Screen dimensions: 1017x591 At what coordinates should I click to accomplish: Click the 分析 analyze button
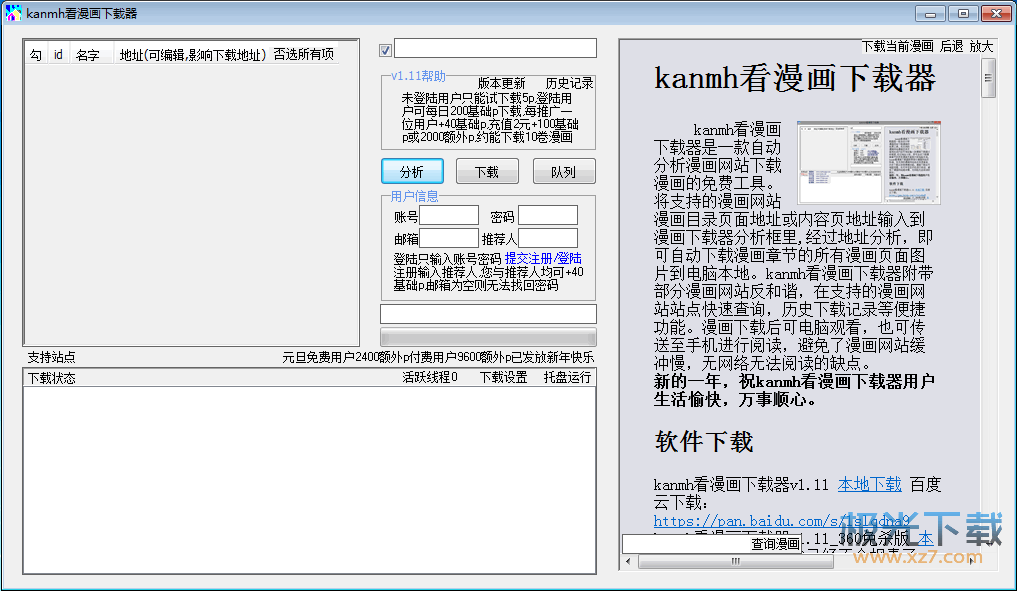coord(413,171)
